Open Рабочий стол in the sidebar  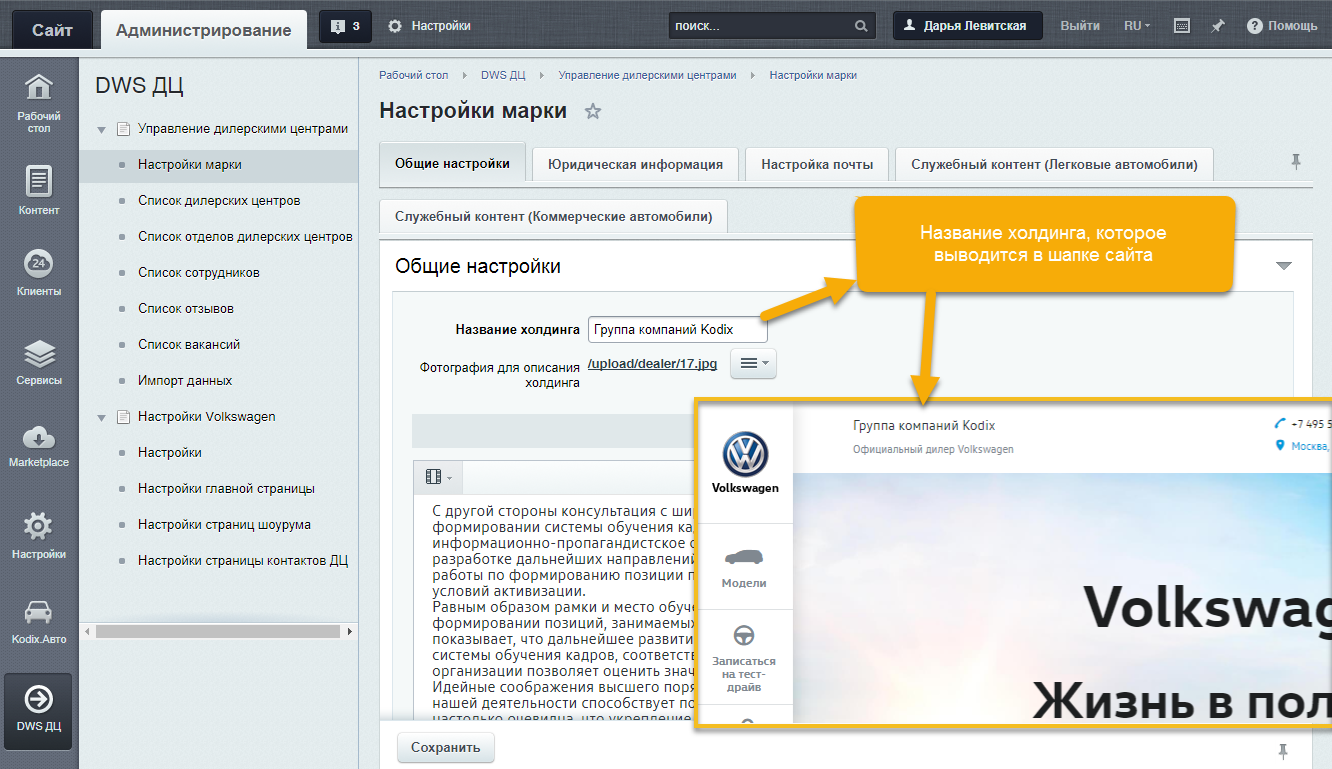point(38,103)
